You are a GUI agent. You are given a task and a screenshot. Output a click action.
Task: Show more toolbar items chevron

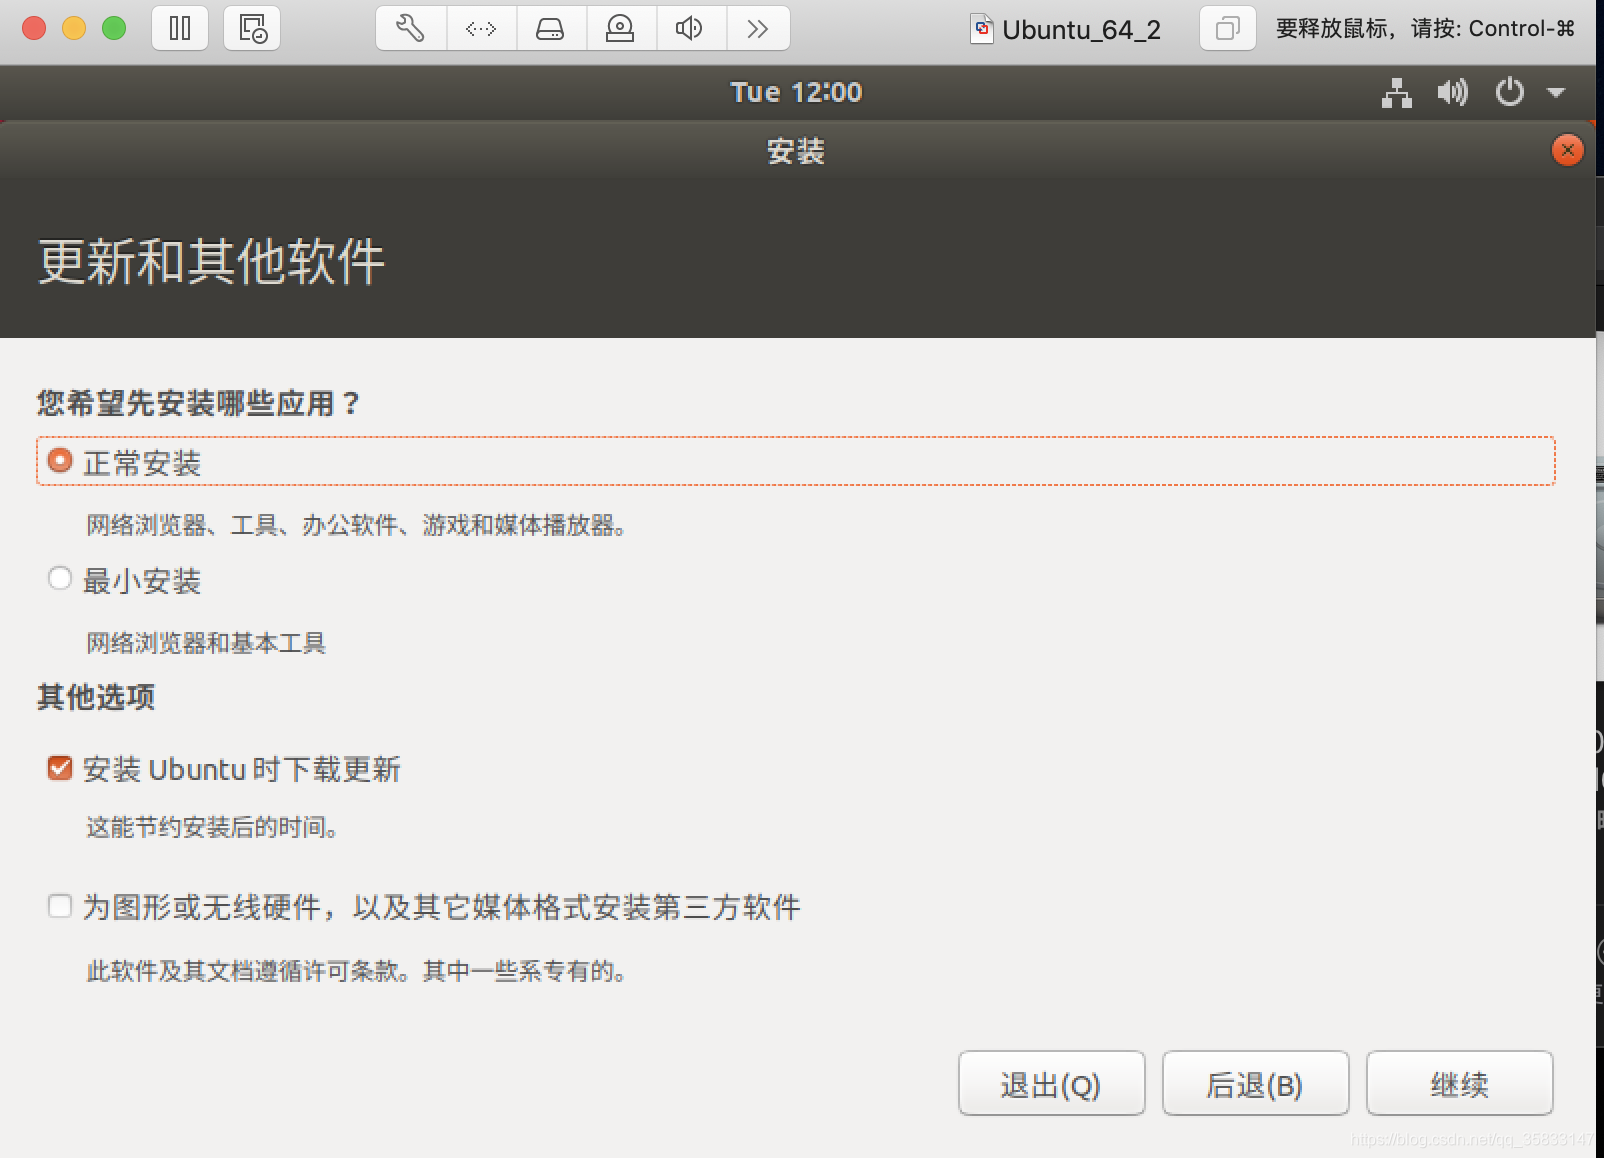(x=757, y=28)
